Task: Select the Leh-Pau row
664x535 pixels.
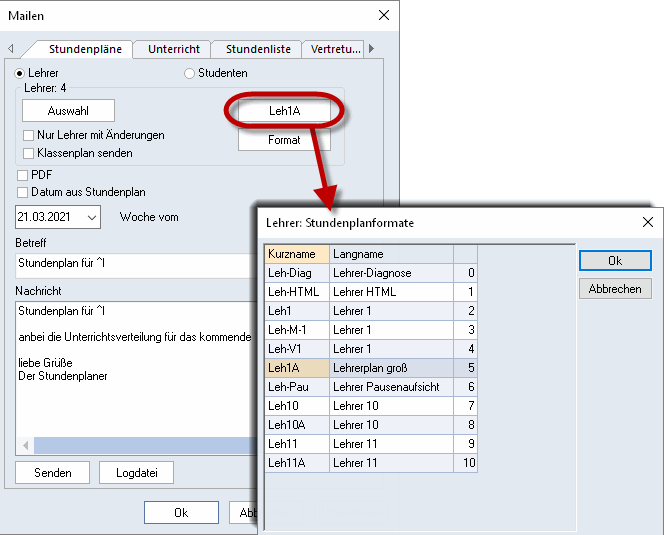Action: tap(371, 387)
